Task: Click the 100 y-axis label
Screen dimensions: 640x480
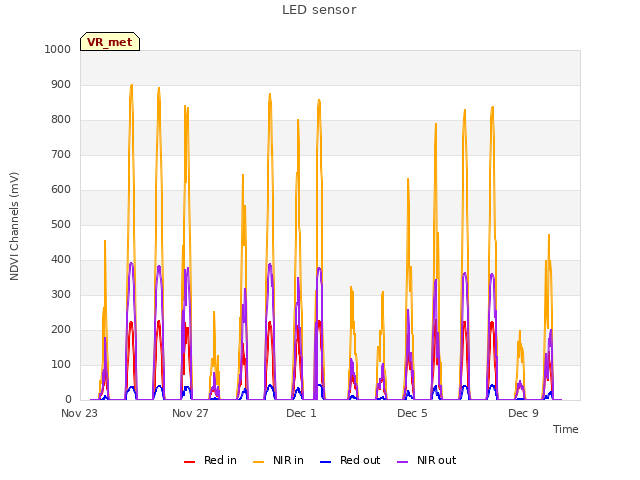Action: (61, 364)
